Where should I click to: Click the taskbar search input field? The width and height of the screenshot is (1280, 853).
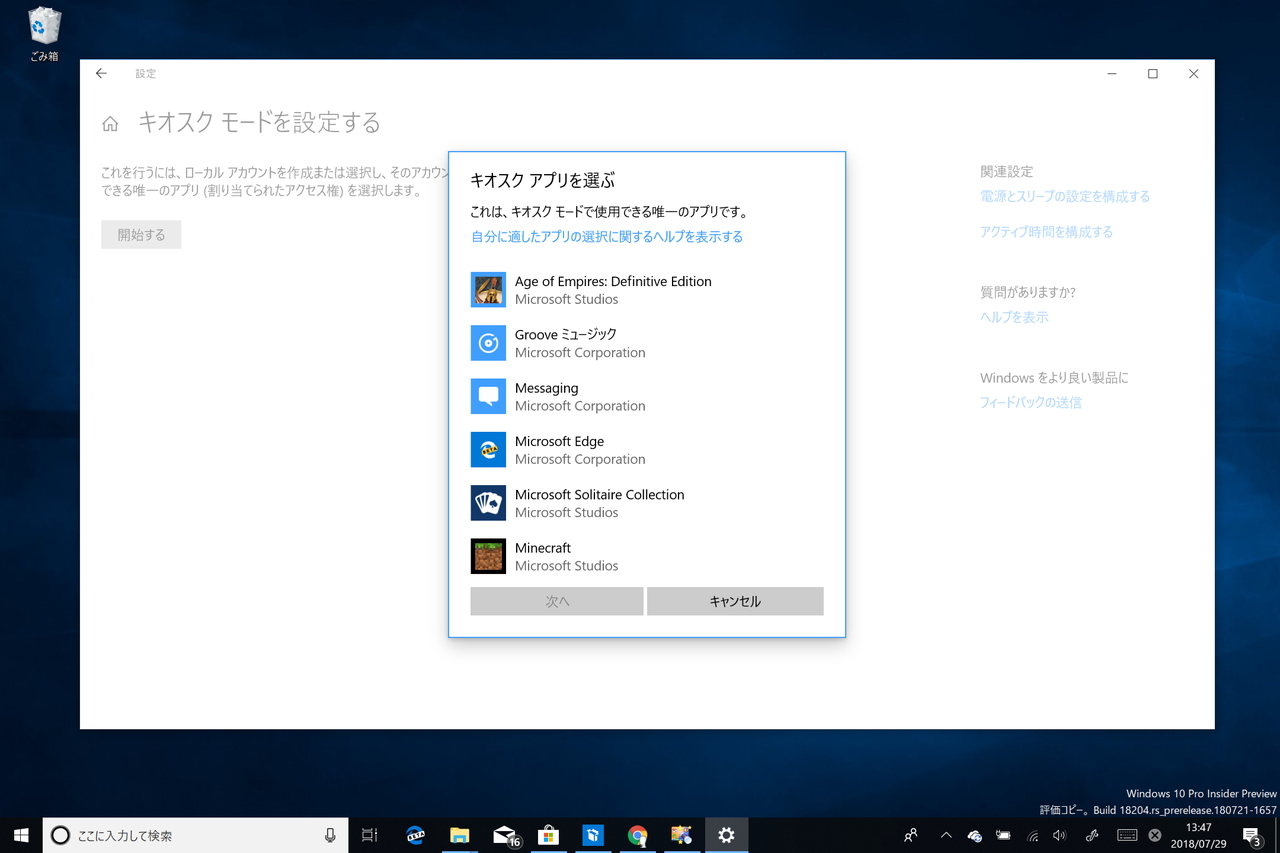[x=180, y=835]
